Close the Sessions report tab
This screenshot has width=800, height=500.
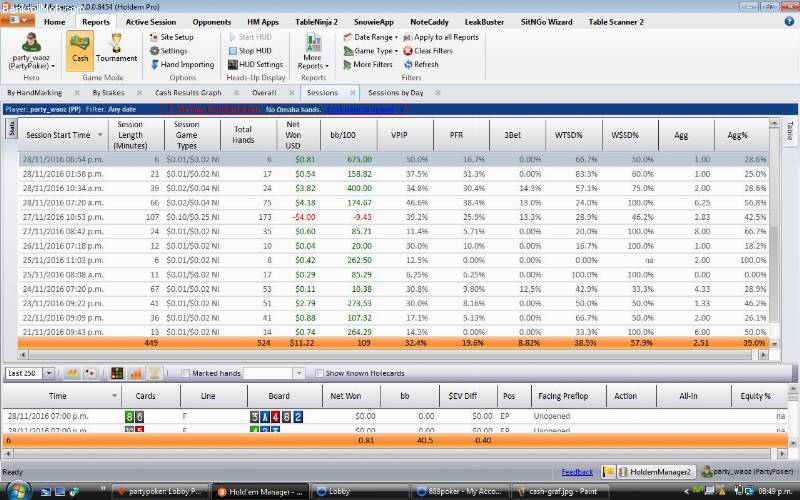pyautogui.click(x=353, y=93)
